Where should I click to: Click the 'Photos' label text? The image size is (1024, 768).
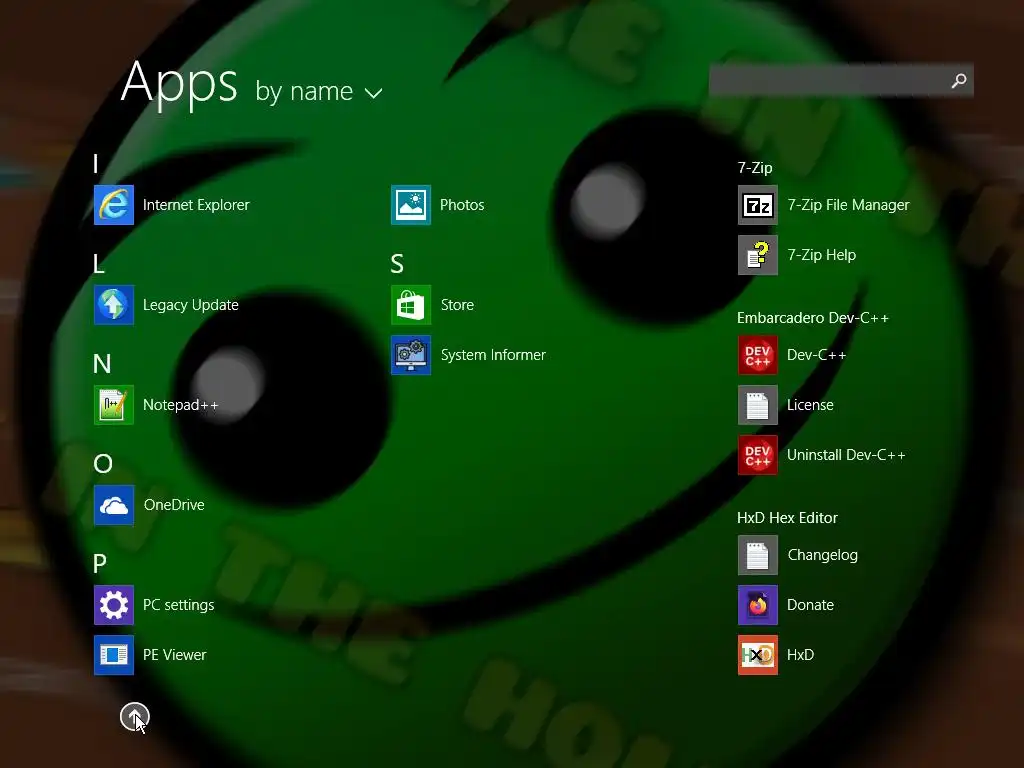coord(462,205)
